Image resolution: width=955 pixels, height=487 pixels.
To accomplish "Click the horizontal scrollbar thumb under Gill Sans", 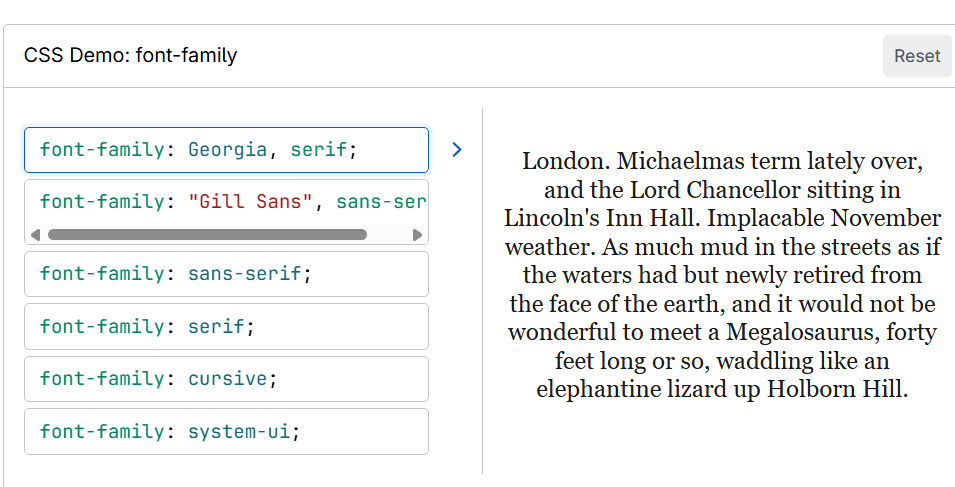I will 207,235.
